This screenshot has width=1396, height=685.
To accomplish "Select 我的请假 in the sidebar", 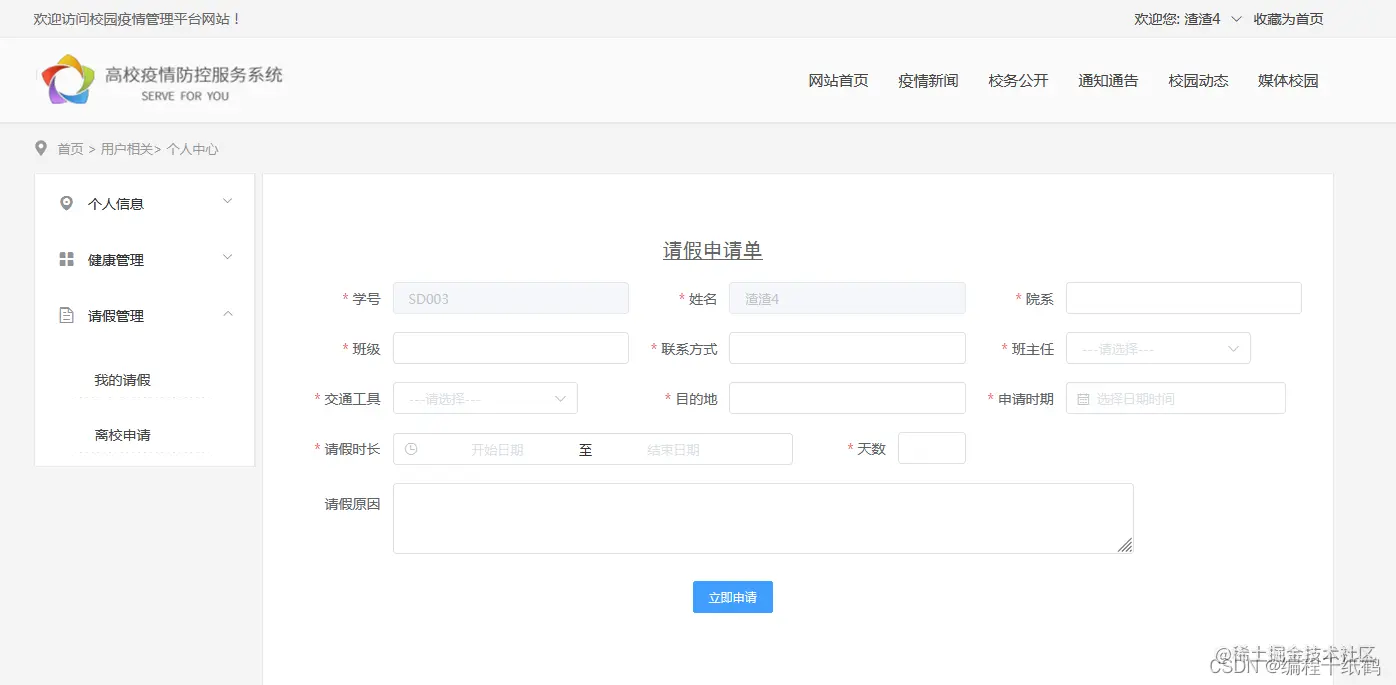I will pyautogui.click(x=122, y=380).
